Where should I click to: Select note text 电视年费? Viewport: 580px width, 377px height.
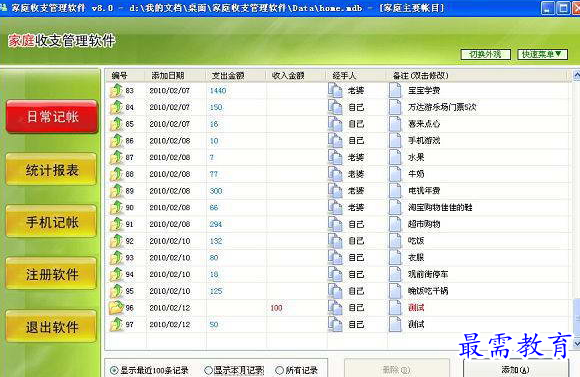(424, 191)
